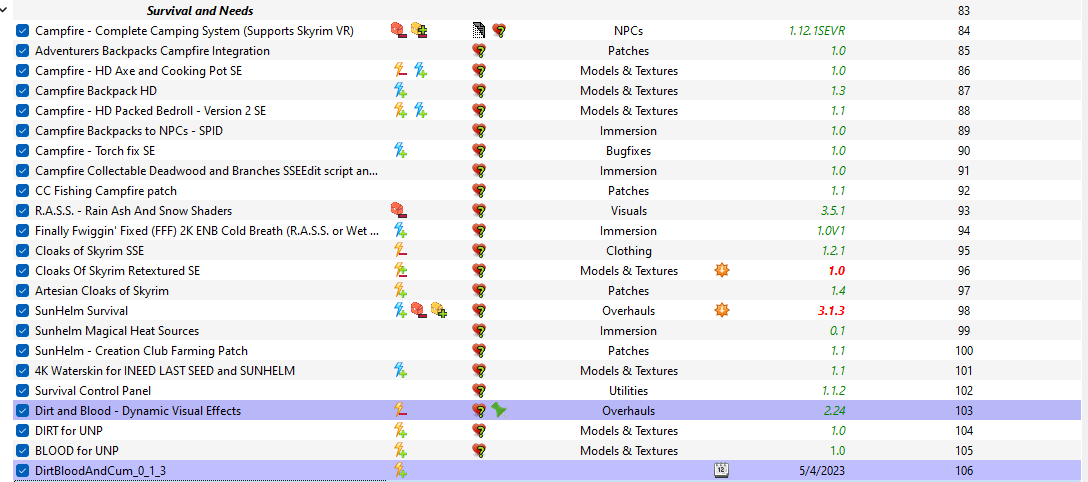The width and height of the screenshot is (1088, 482).
Task: Click the notes flag icon on Campfire Complete Camping System
Action: pos(478,30)
